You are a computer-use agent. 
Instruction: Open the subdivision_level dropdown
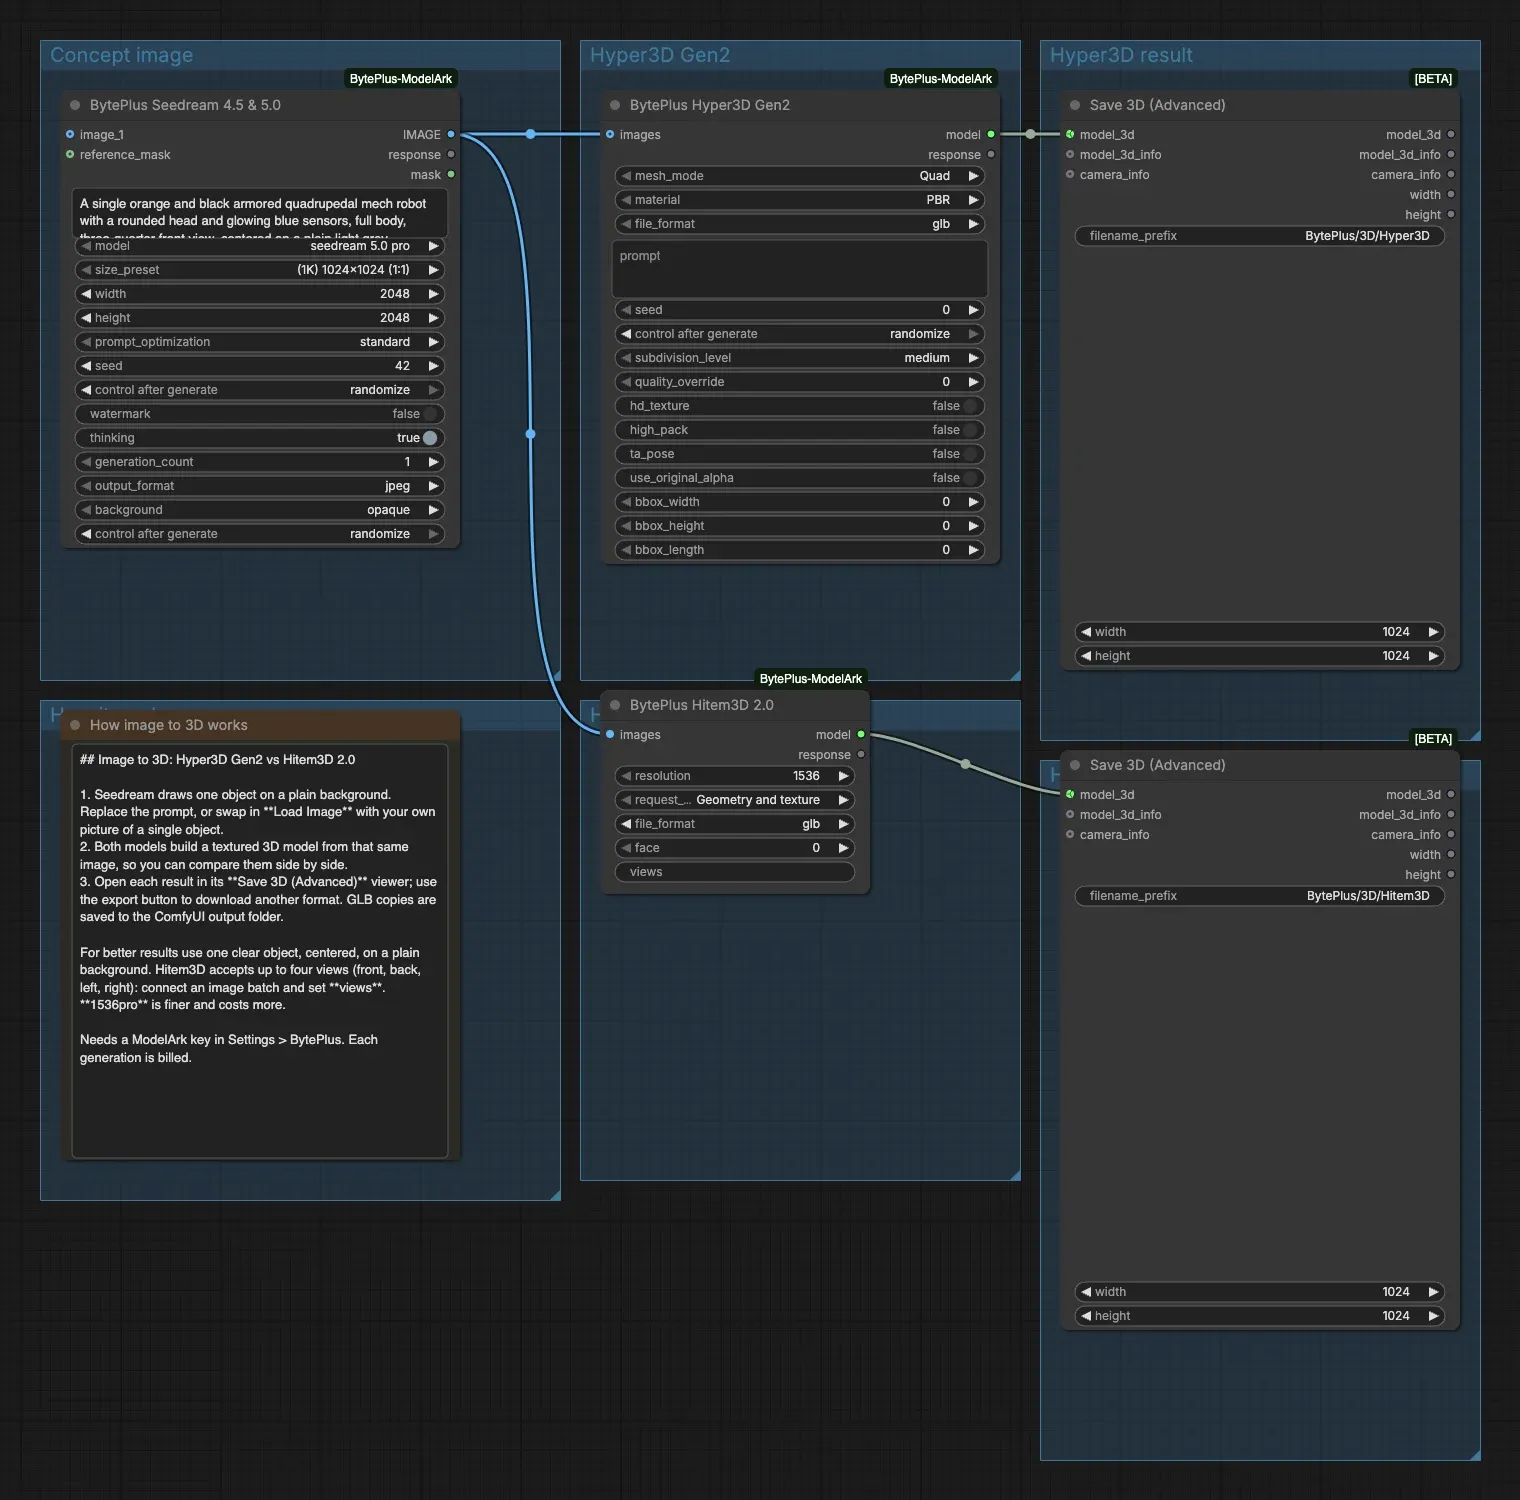point(800,358)
